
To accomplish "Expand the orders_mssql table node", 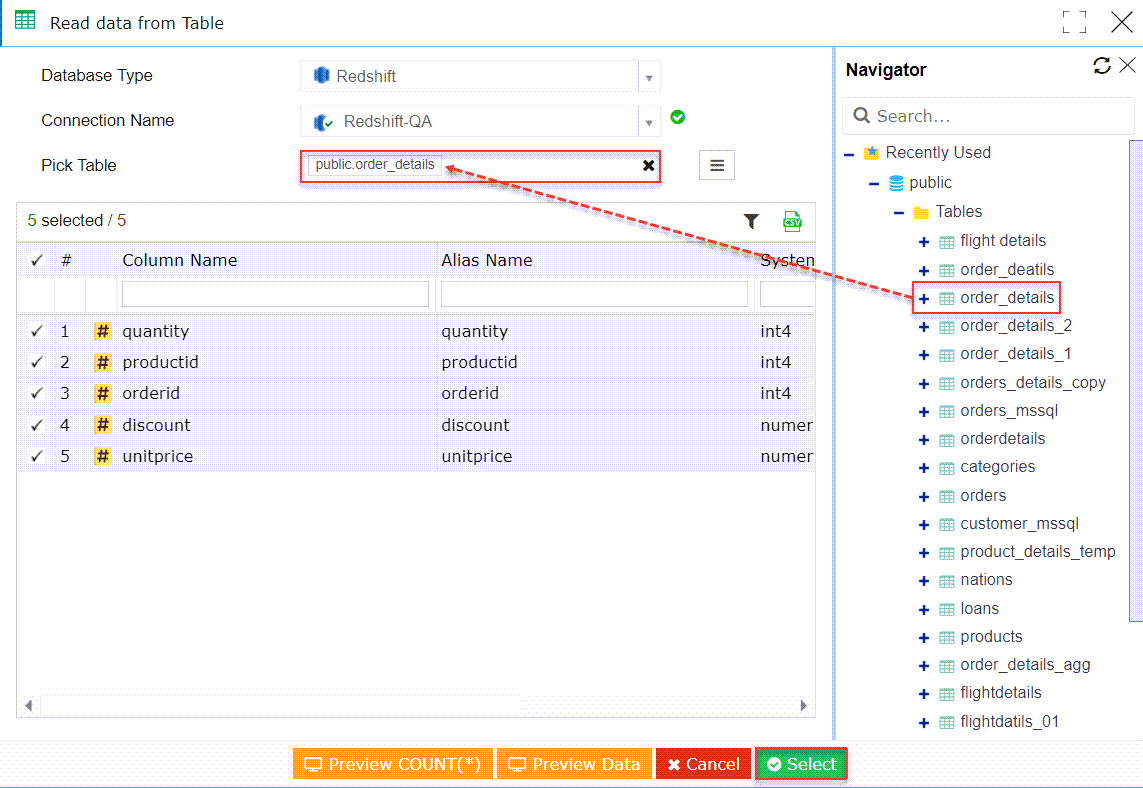I will 924,412.
